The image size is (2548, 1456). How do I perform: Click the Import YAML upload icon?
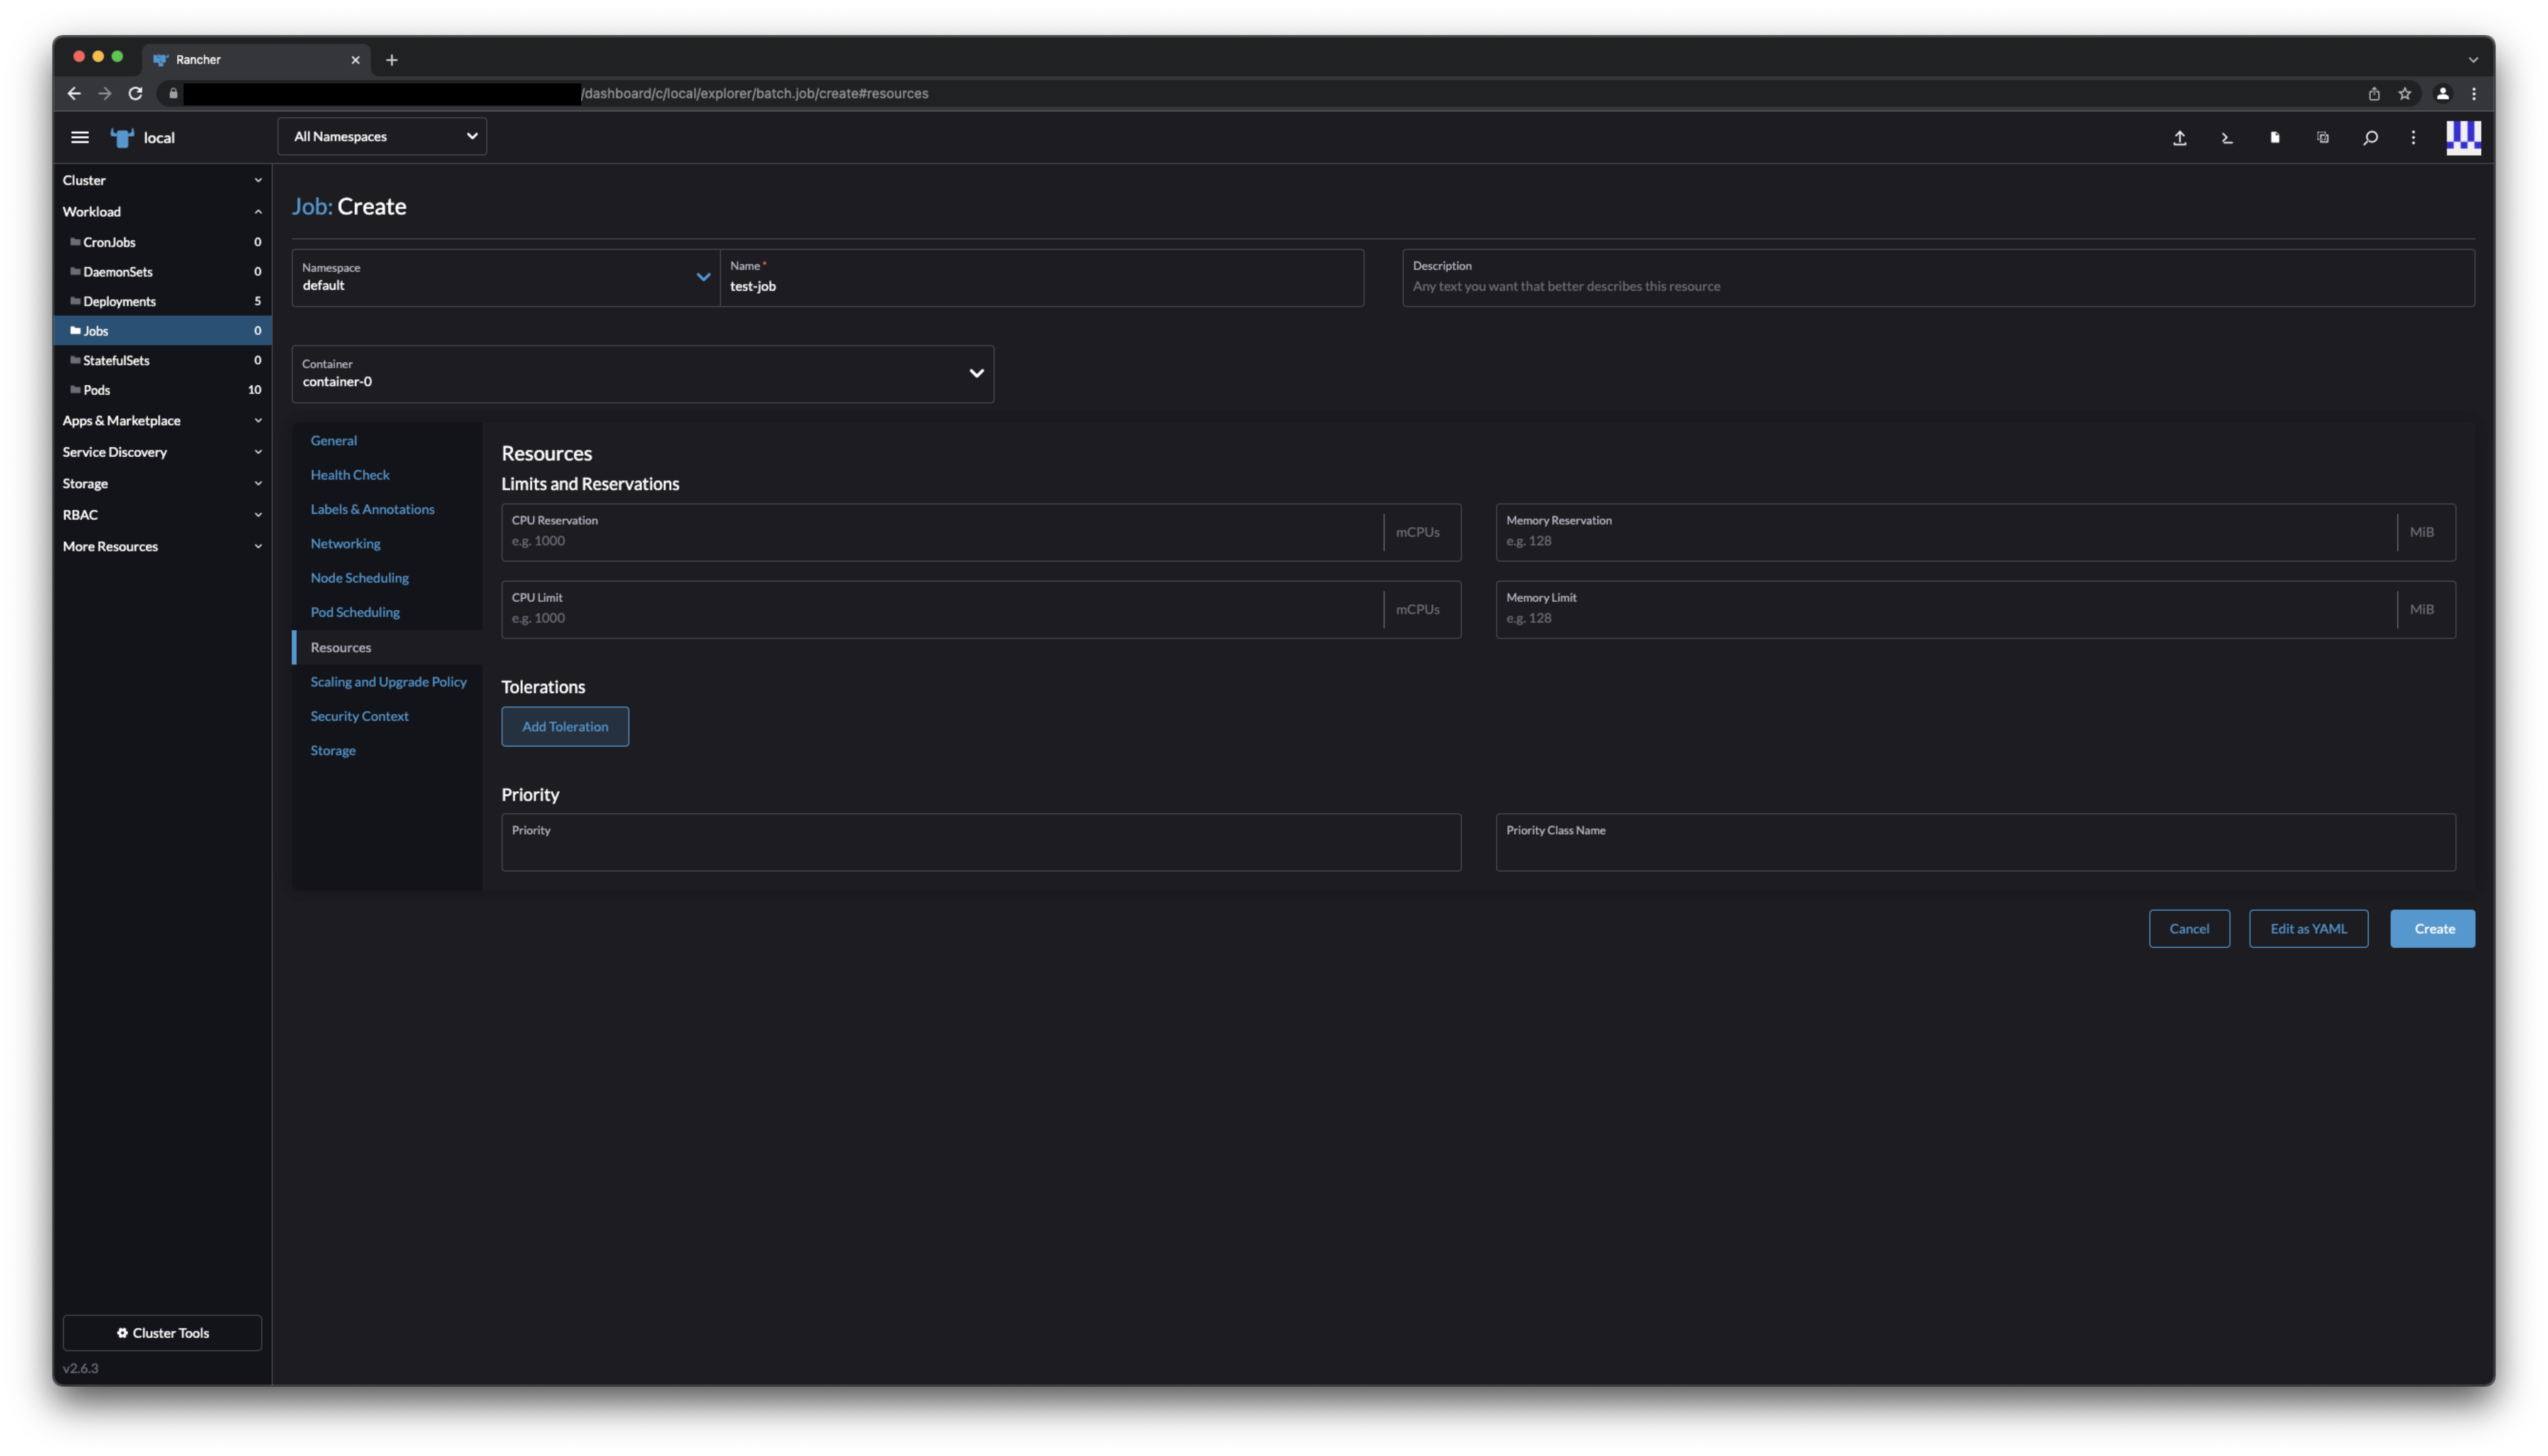tap(2180, 137)
